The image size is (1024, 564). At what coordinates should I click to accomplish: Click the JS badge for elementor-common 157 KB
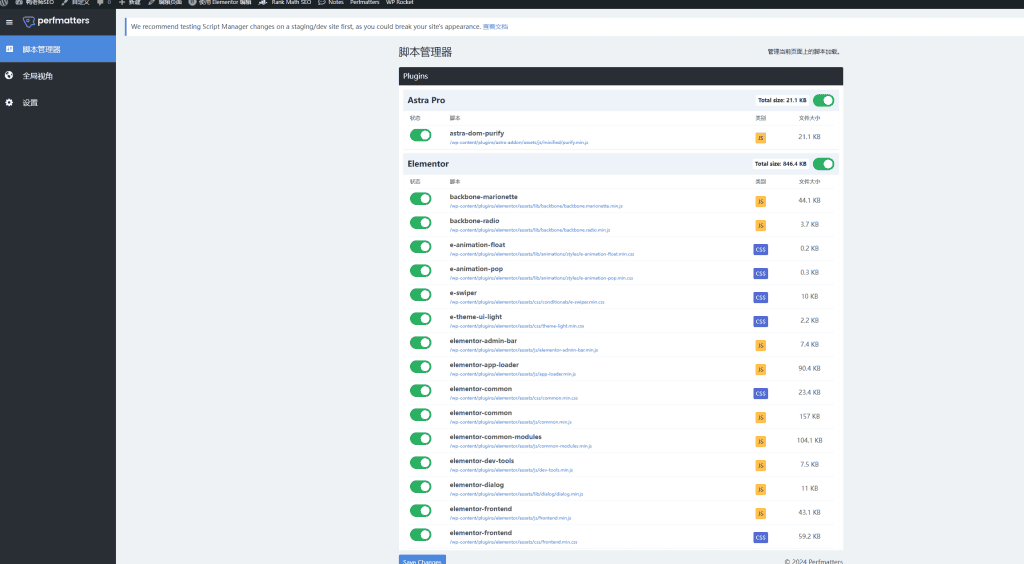[x=760, y=417]
